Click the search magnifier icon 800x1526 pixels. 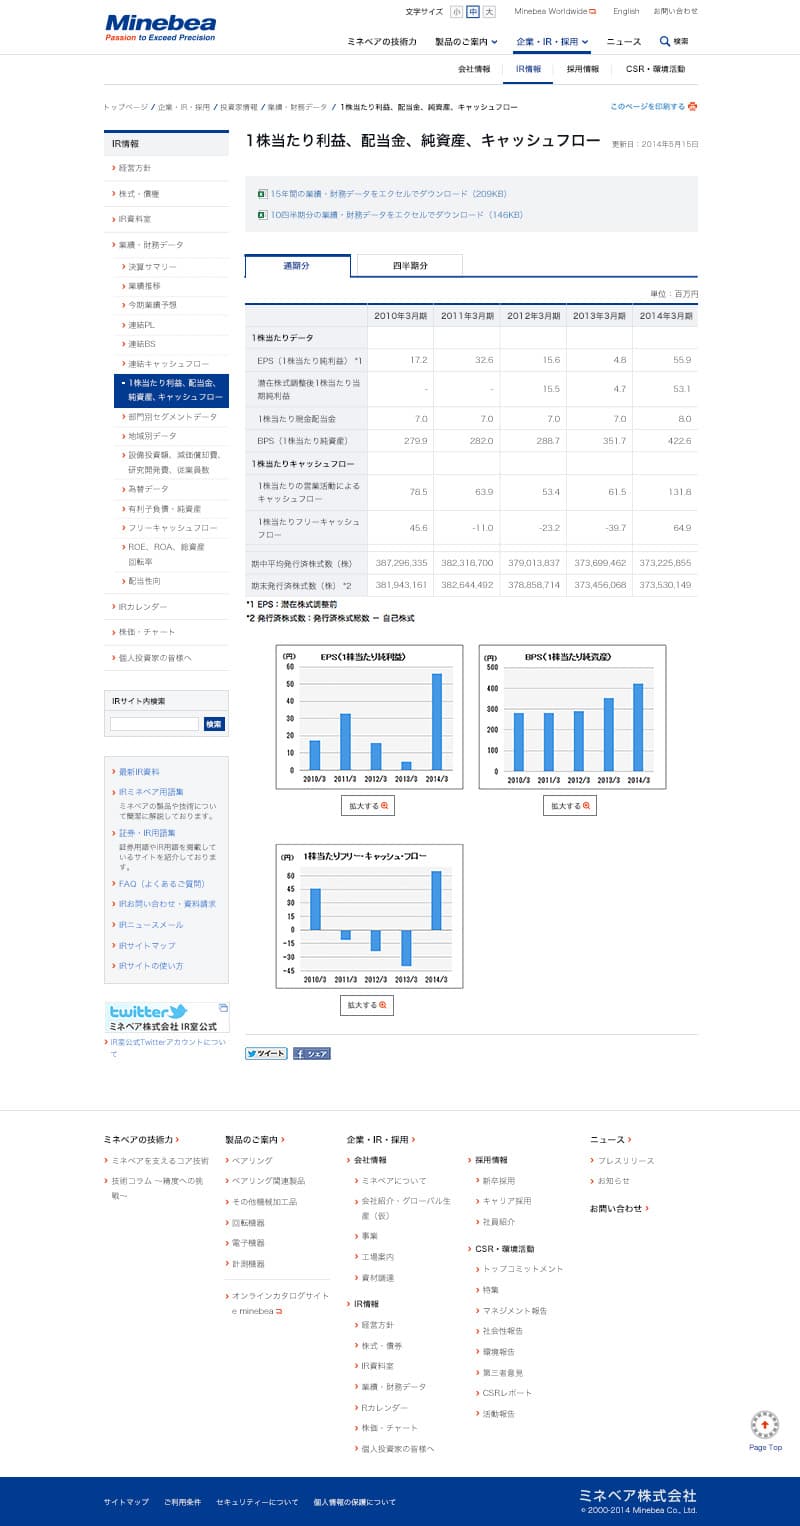click(x=665, y=41)
